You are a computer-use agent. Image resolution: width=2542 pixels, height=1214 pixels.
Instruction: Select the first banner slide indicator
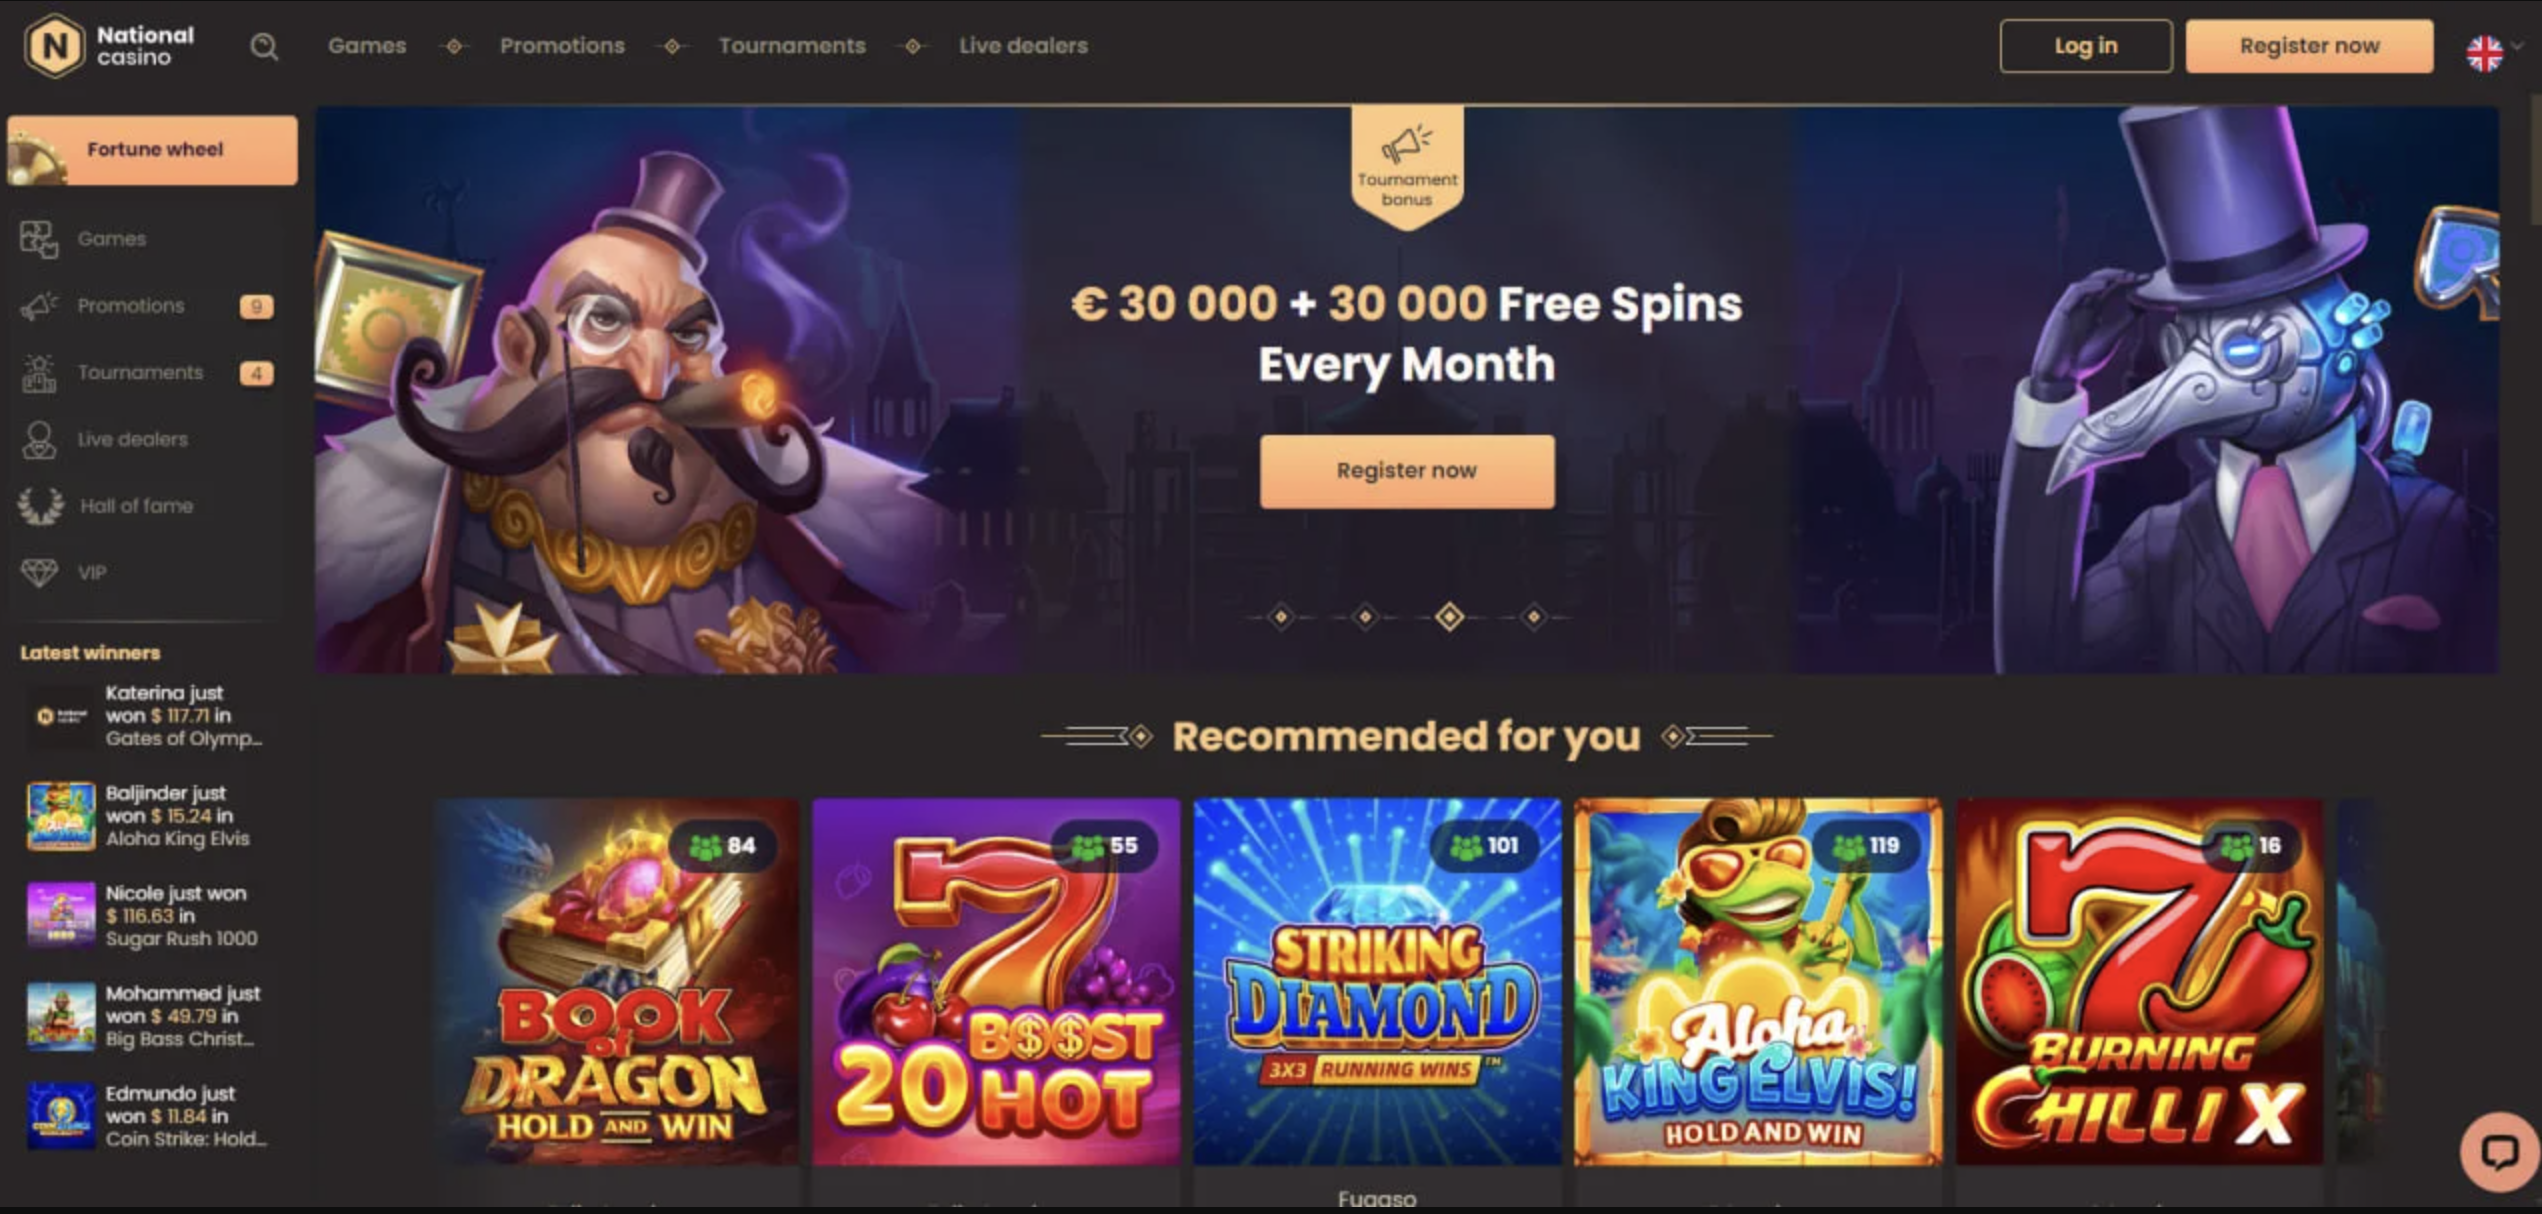point(1281,617)
